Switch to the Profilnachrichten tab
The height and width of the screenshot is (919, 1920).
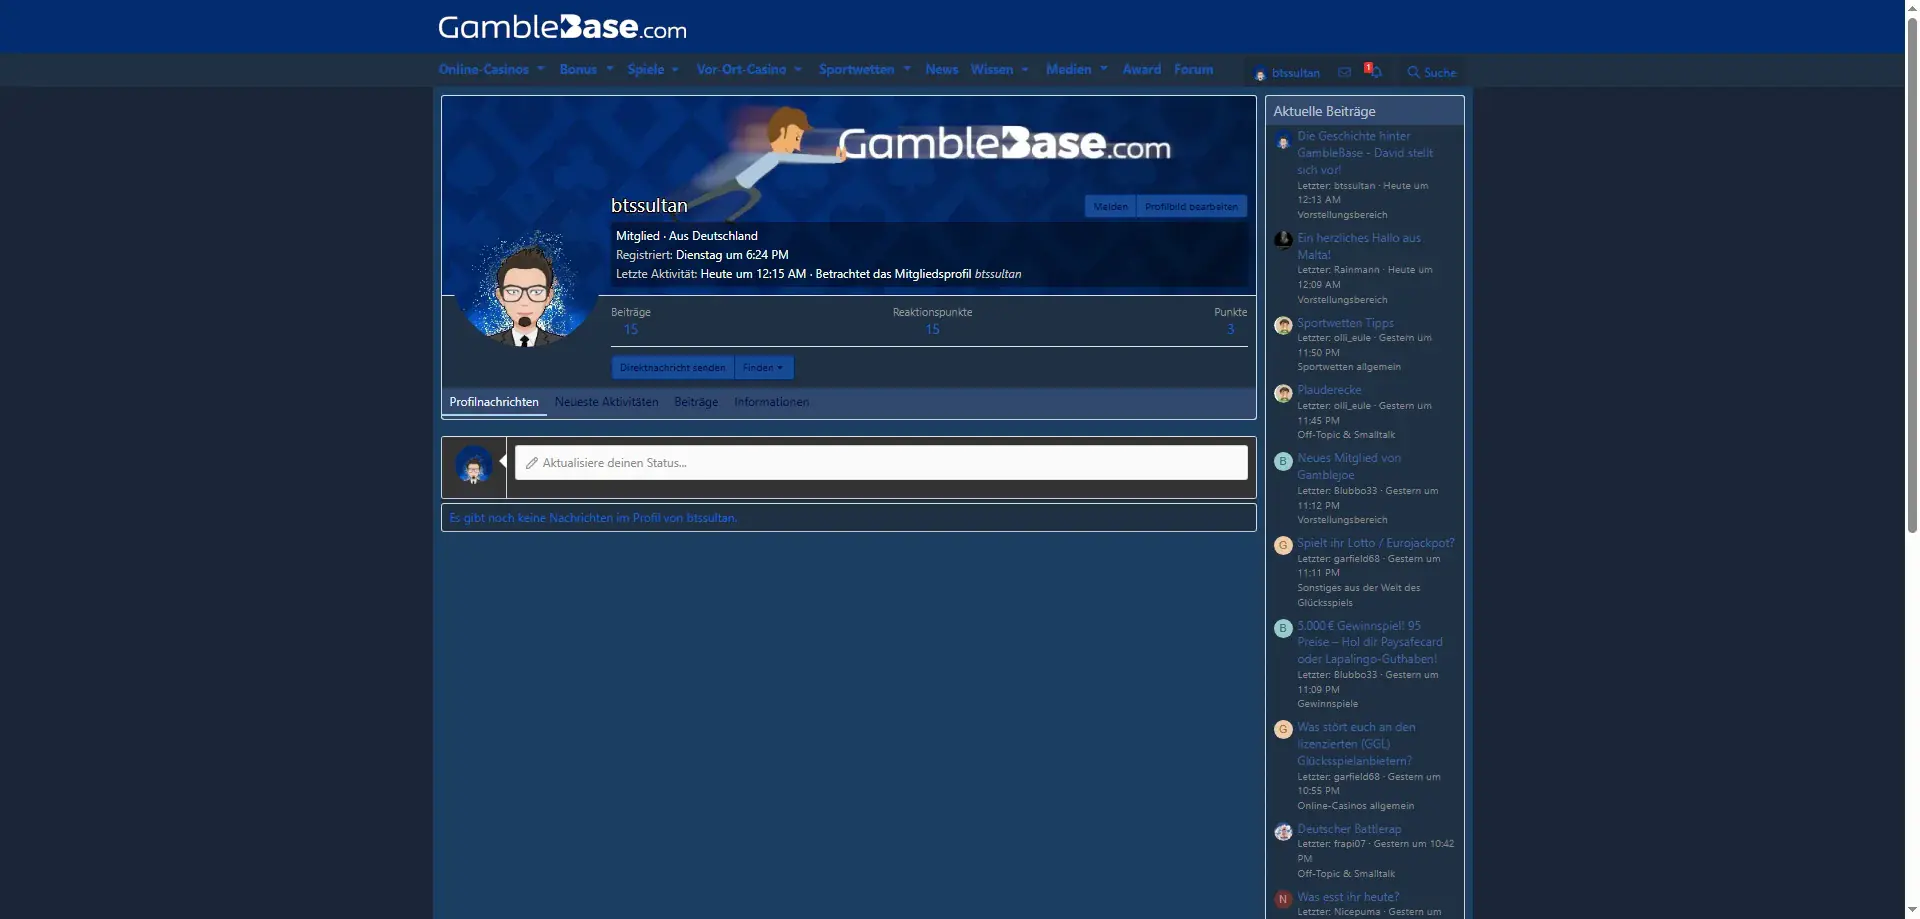tap(494, 402)
